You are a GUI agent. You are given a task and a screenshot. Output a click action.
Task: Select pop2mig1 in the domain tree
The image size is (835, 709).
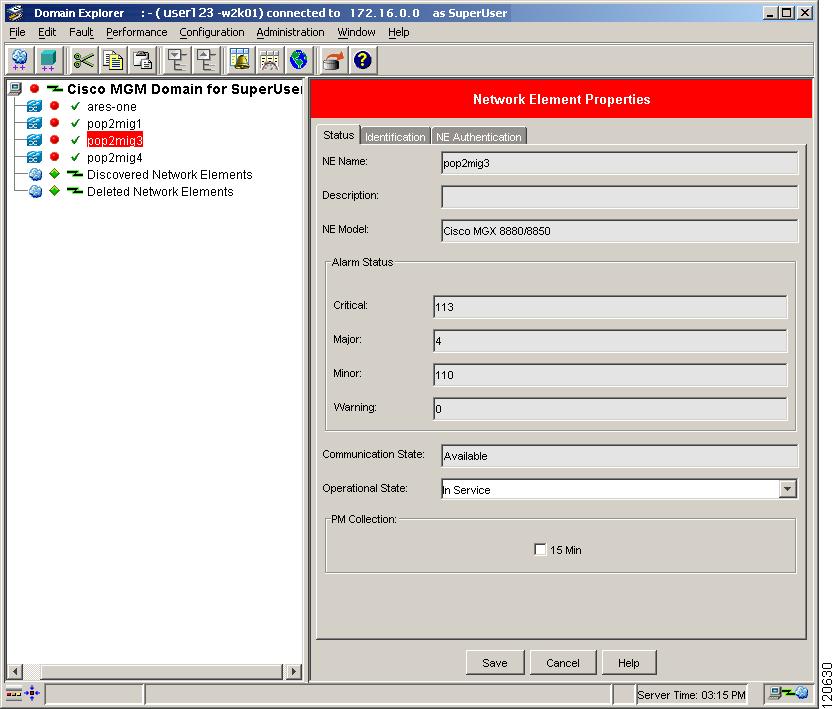pyautogui.click(x=114, y=124)
